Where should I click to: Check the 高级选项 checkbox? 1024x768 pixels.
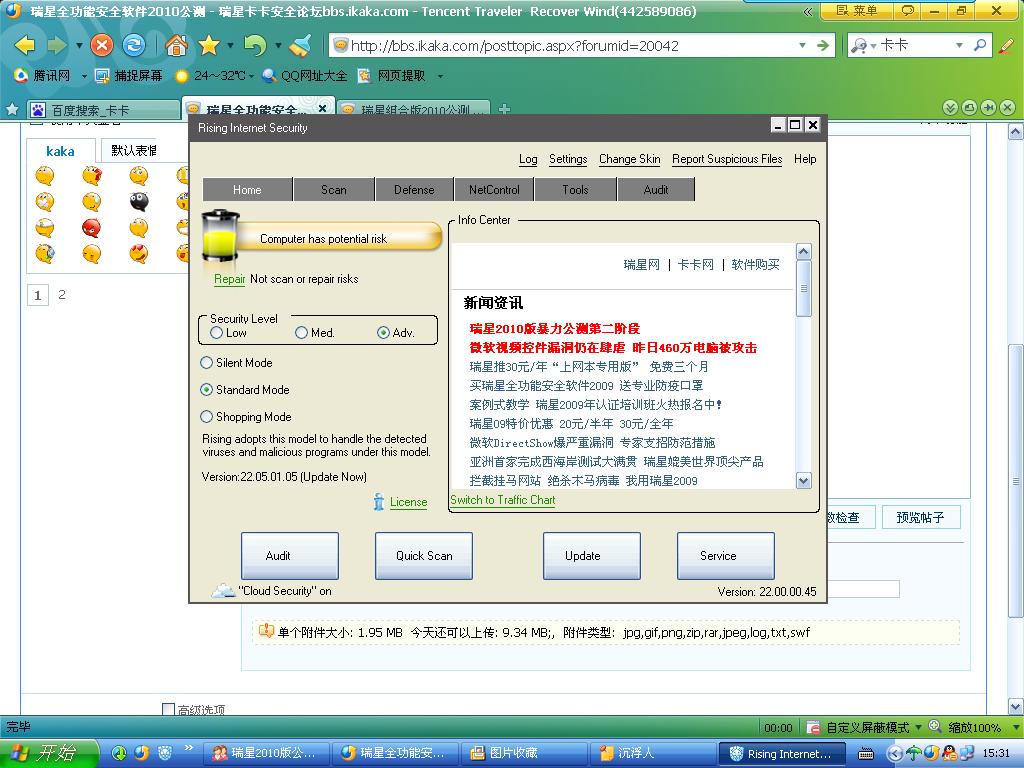[168, 709]
